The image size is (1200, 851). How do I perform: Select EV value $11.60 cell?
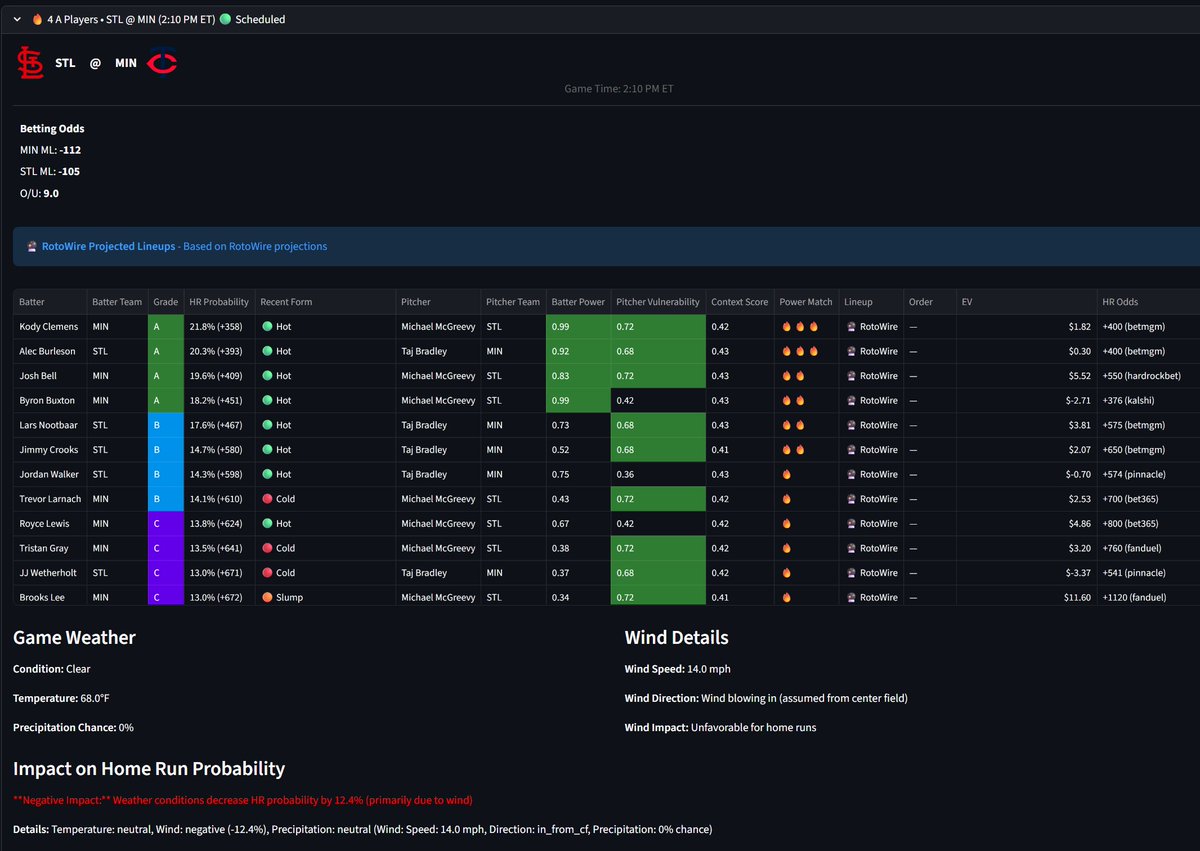pos(1026,597)
